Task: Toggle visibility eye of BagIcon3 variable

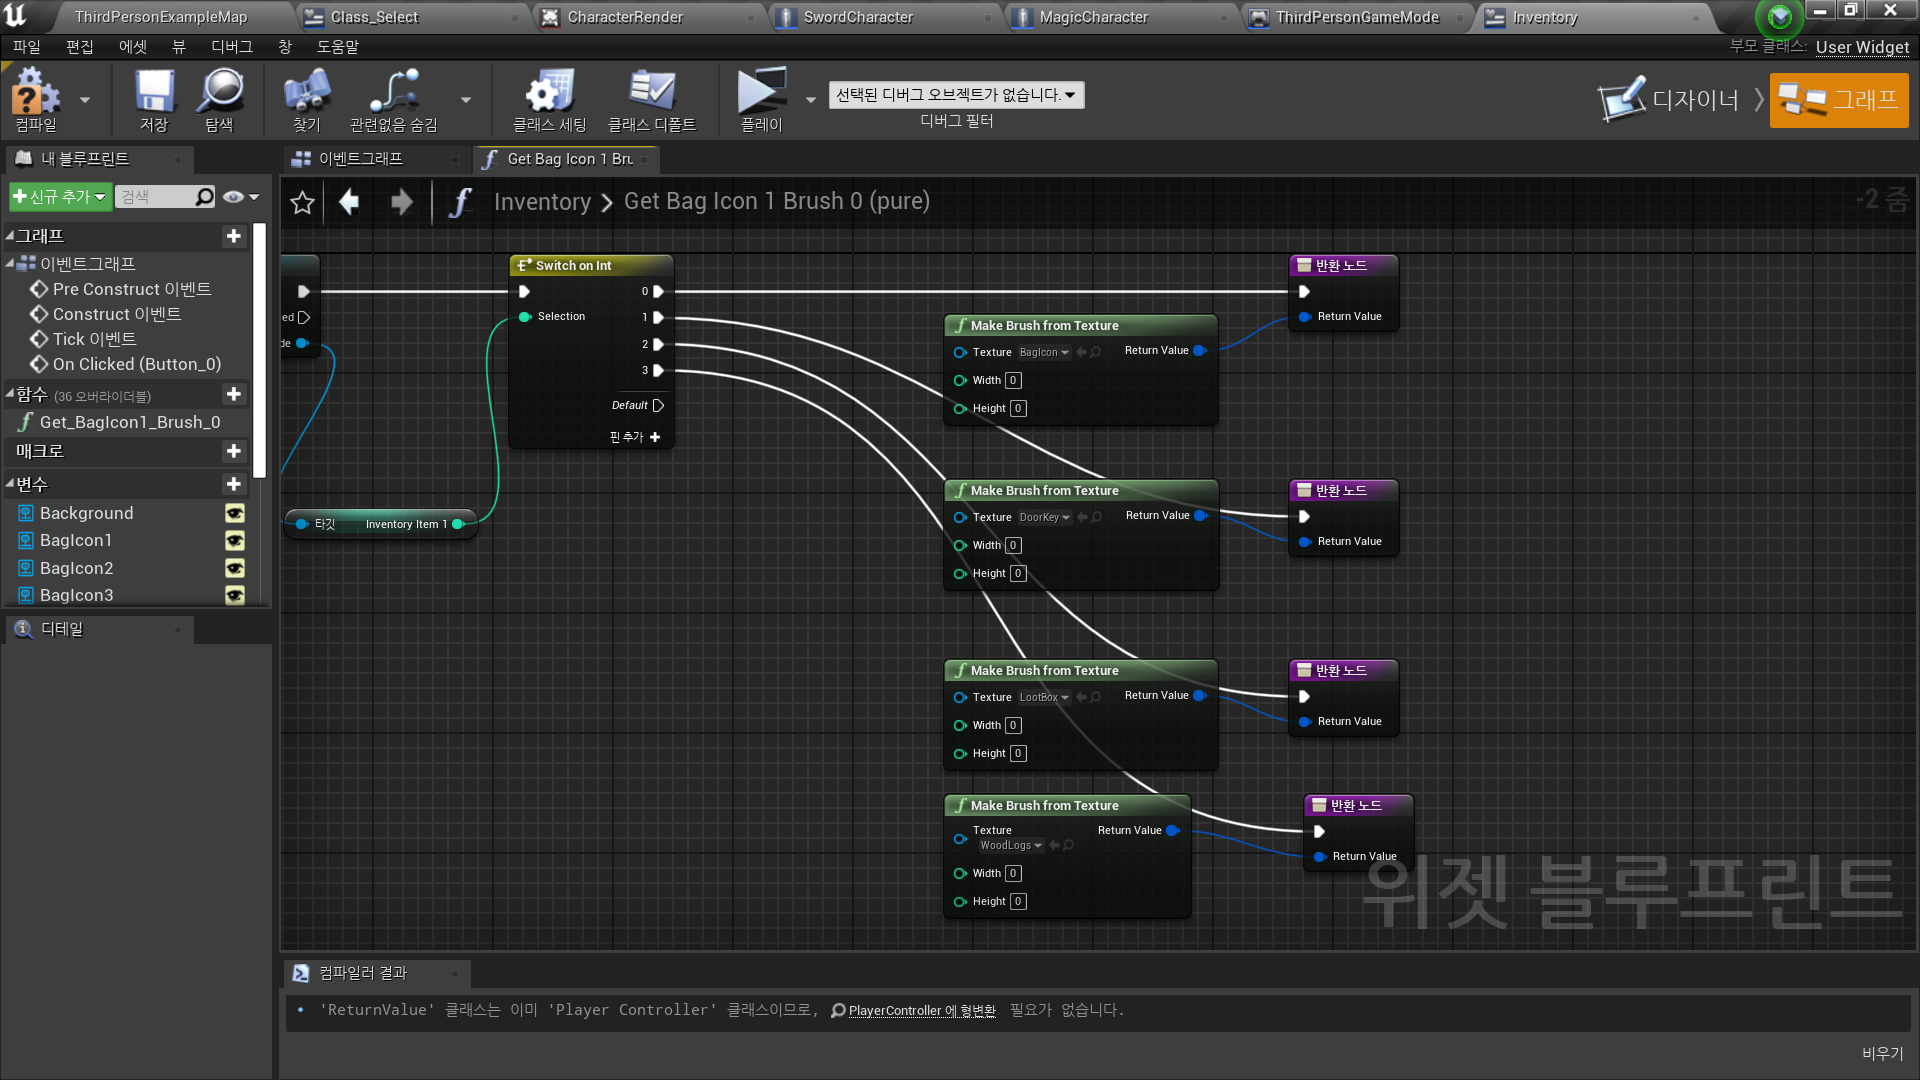Action: 234,596
